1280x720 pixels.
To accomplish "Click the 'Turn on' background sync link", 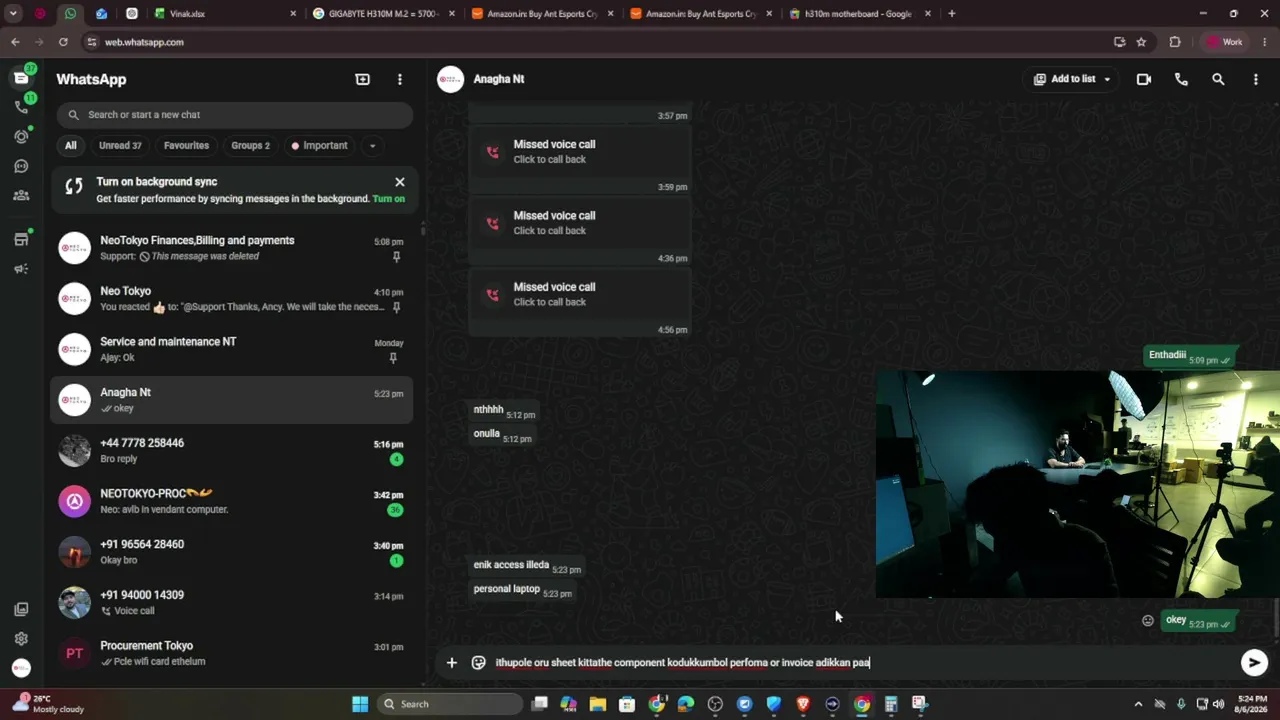I will click(x=388, y=199).
